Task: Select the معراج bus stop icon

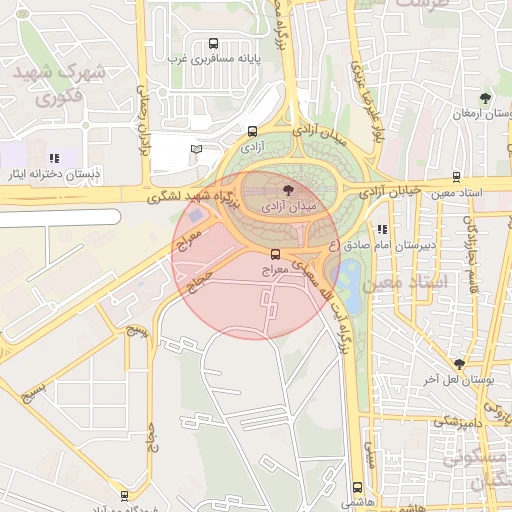Action: tap(275, 254)
